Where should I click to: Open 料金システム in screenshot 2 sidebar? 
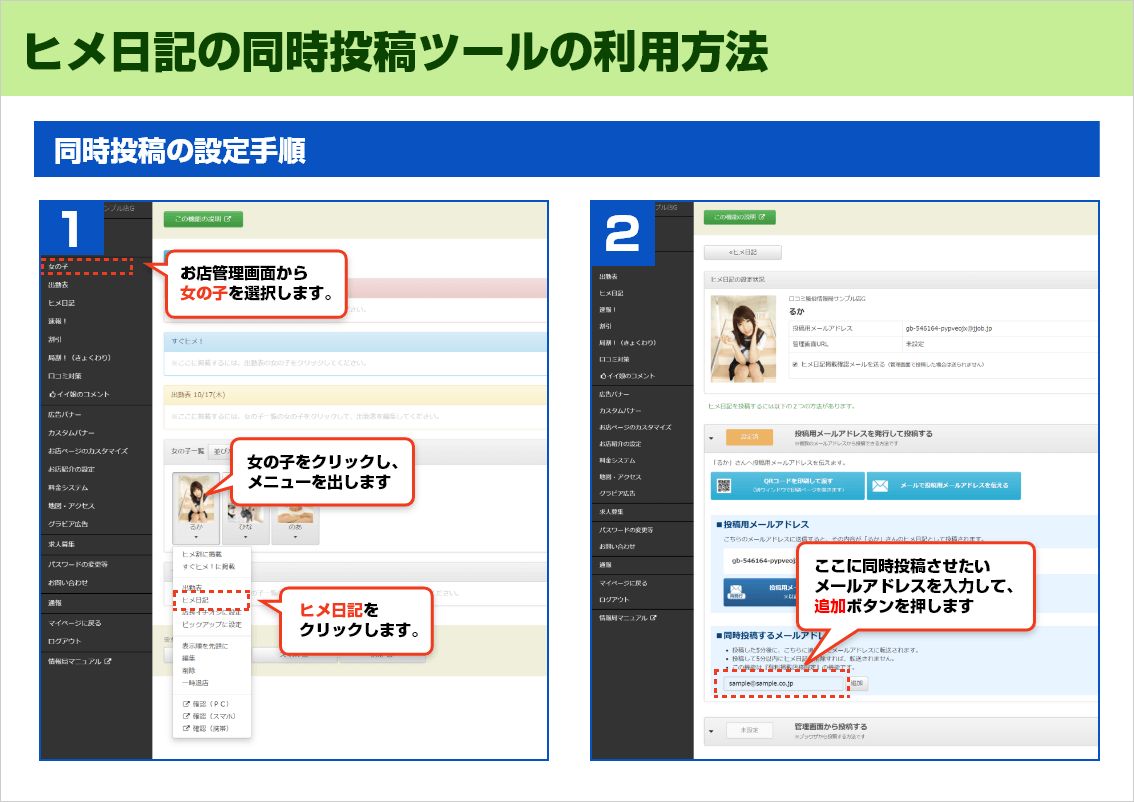617,460
